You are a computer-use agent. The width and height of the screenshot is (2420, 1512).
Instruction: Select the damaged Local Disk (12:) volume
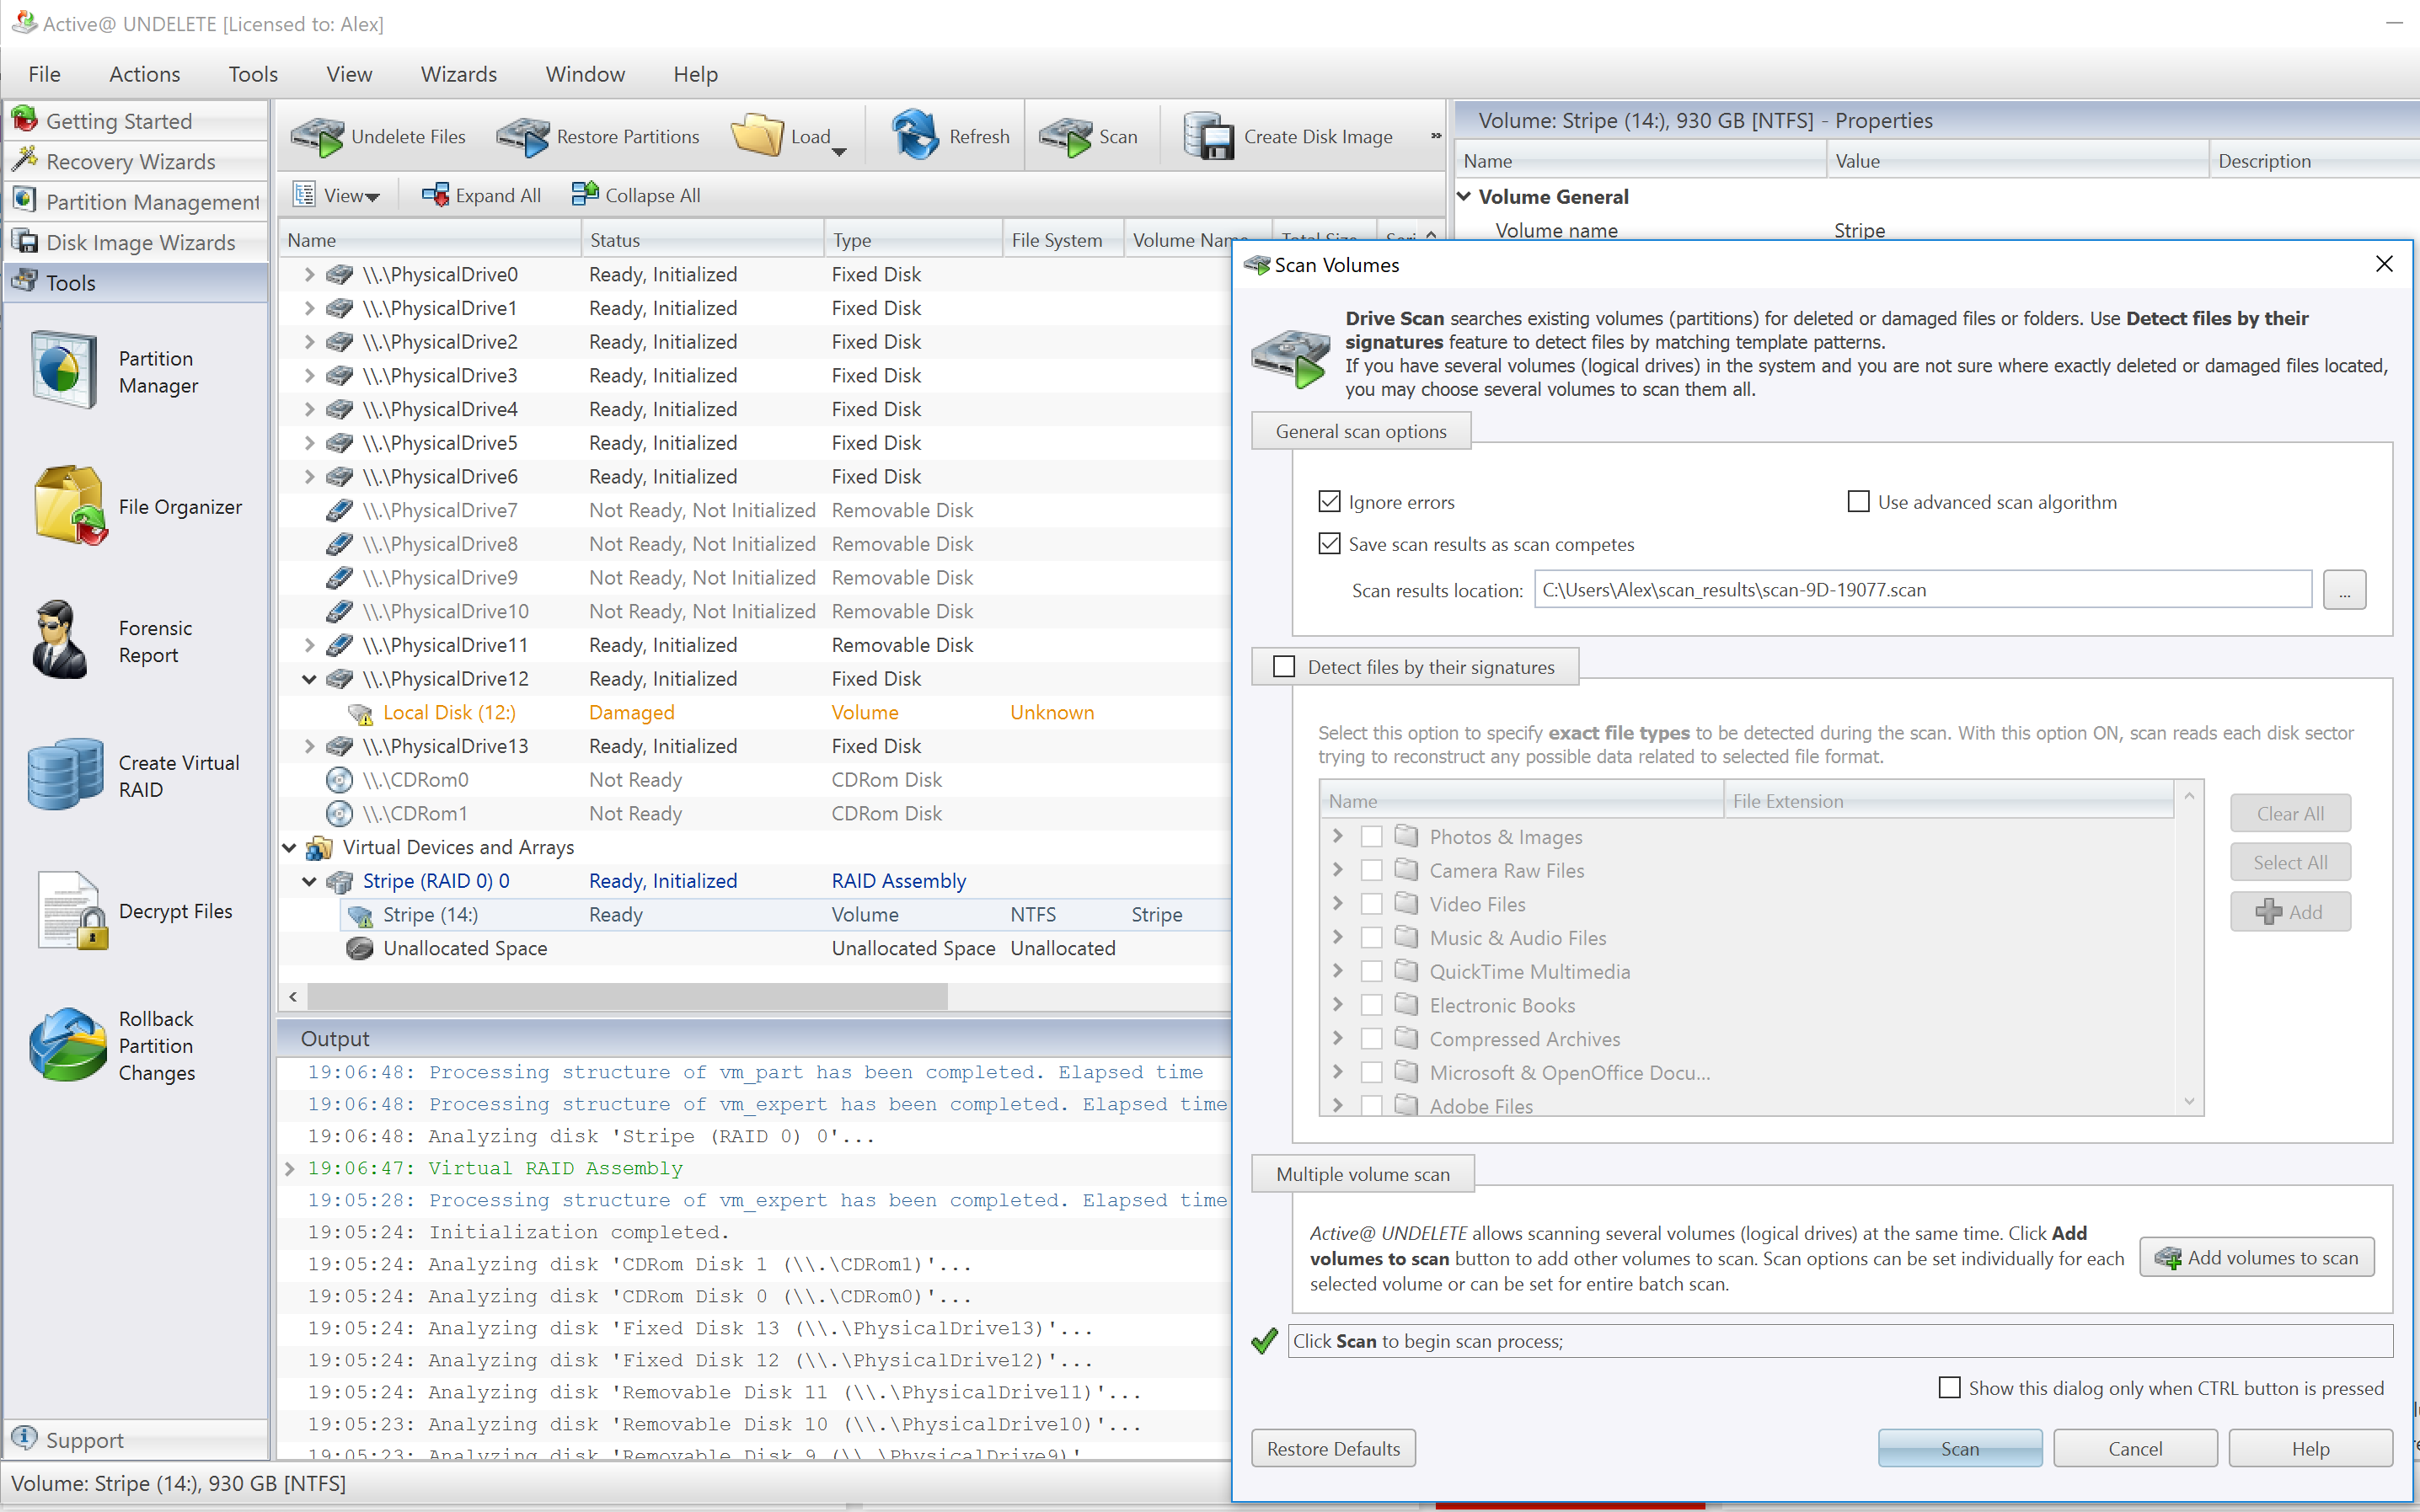coord(449,712)
